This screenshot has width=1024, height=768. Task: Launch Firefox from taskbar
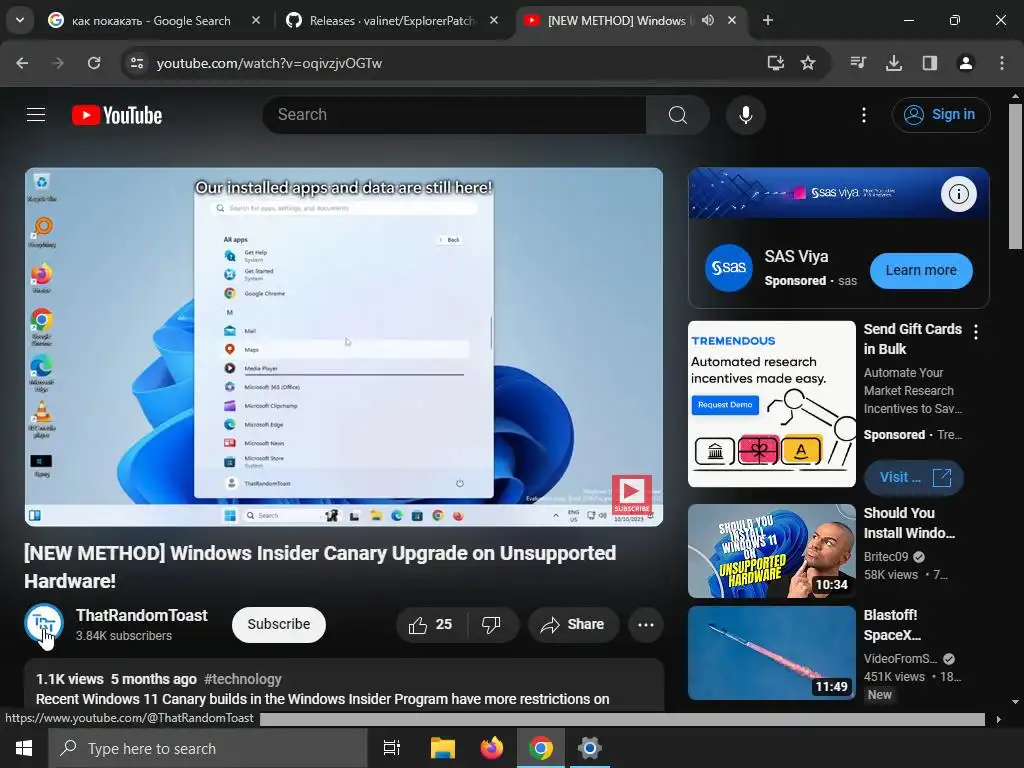click(492, 748)
